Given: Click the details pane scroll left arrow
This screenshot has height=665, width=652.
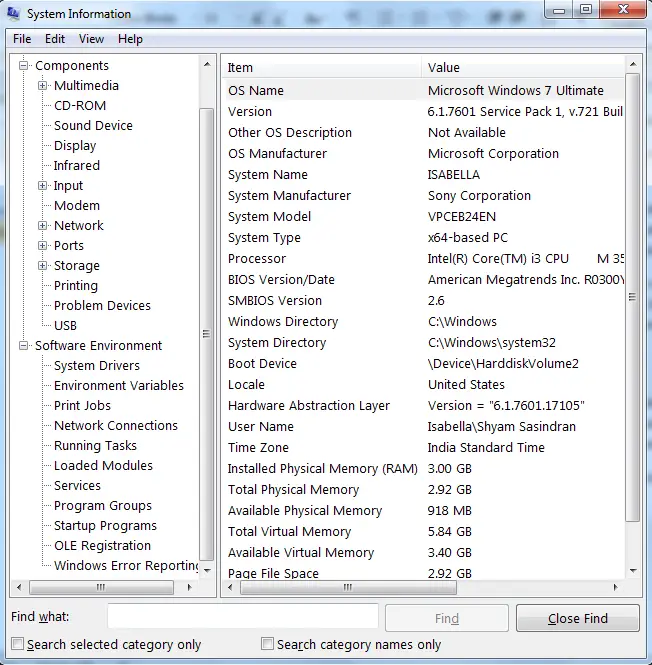Looking at the screenshot, I should click(x=230, y=587).
